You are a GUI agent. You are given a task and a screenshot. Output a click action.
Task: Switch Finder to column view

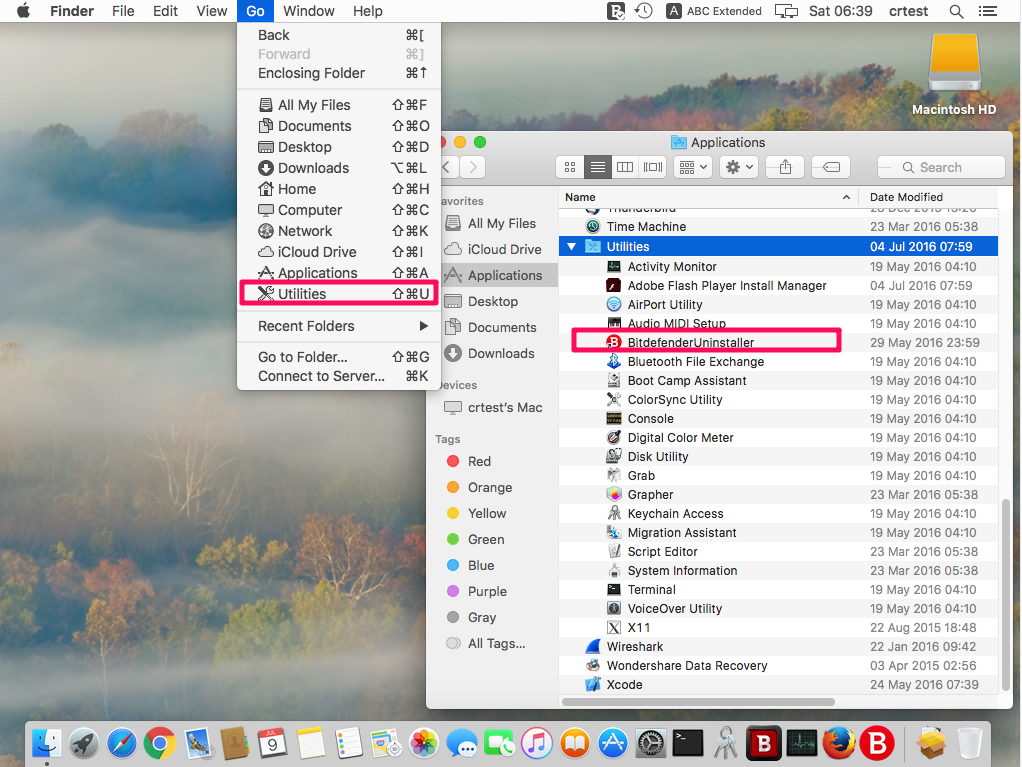pos(624,167)
